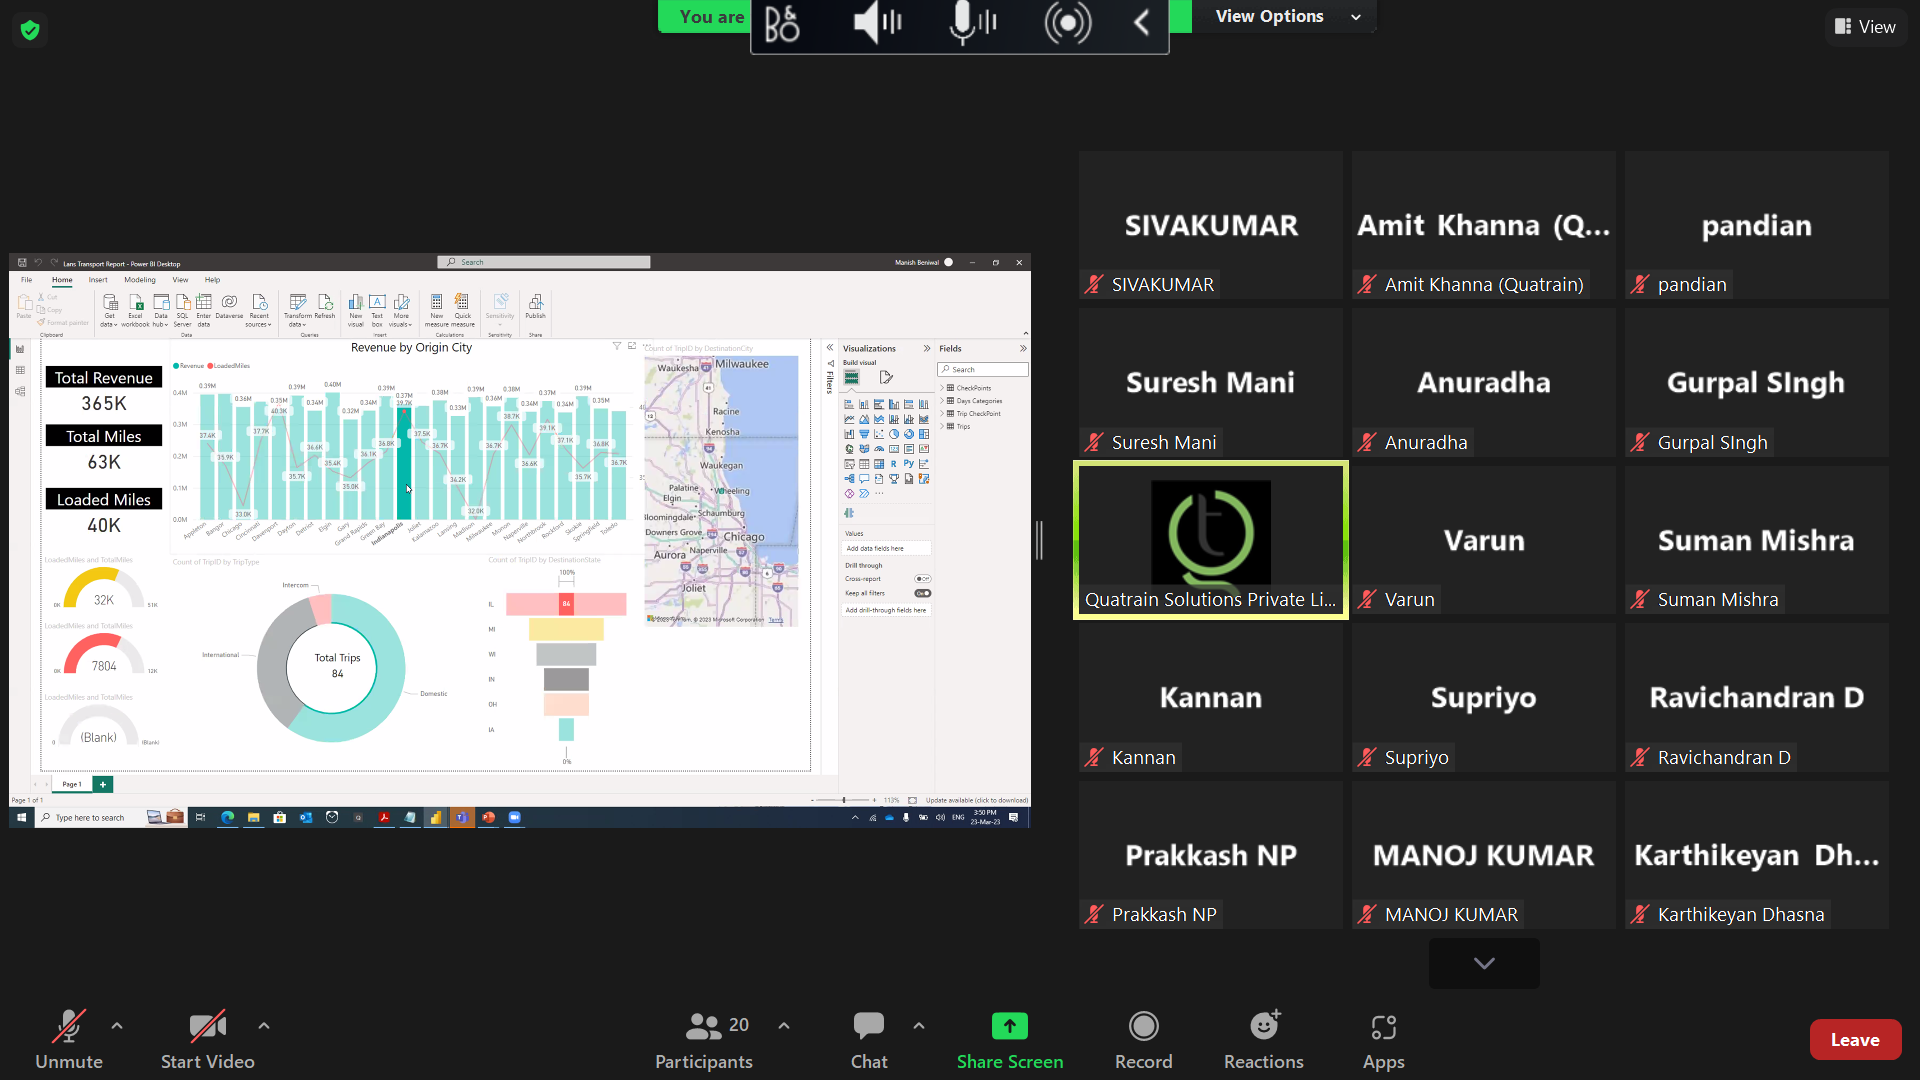This screenshot has height=1080, width=1920.
Task: Click the Zoom Record button
Action: click(1143, 1040)
